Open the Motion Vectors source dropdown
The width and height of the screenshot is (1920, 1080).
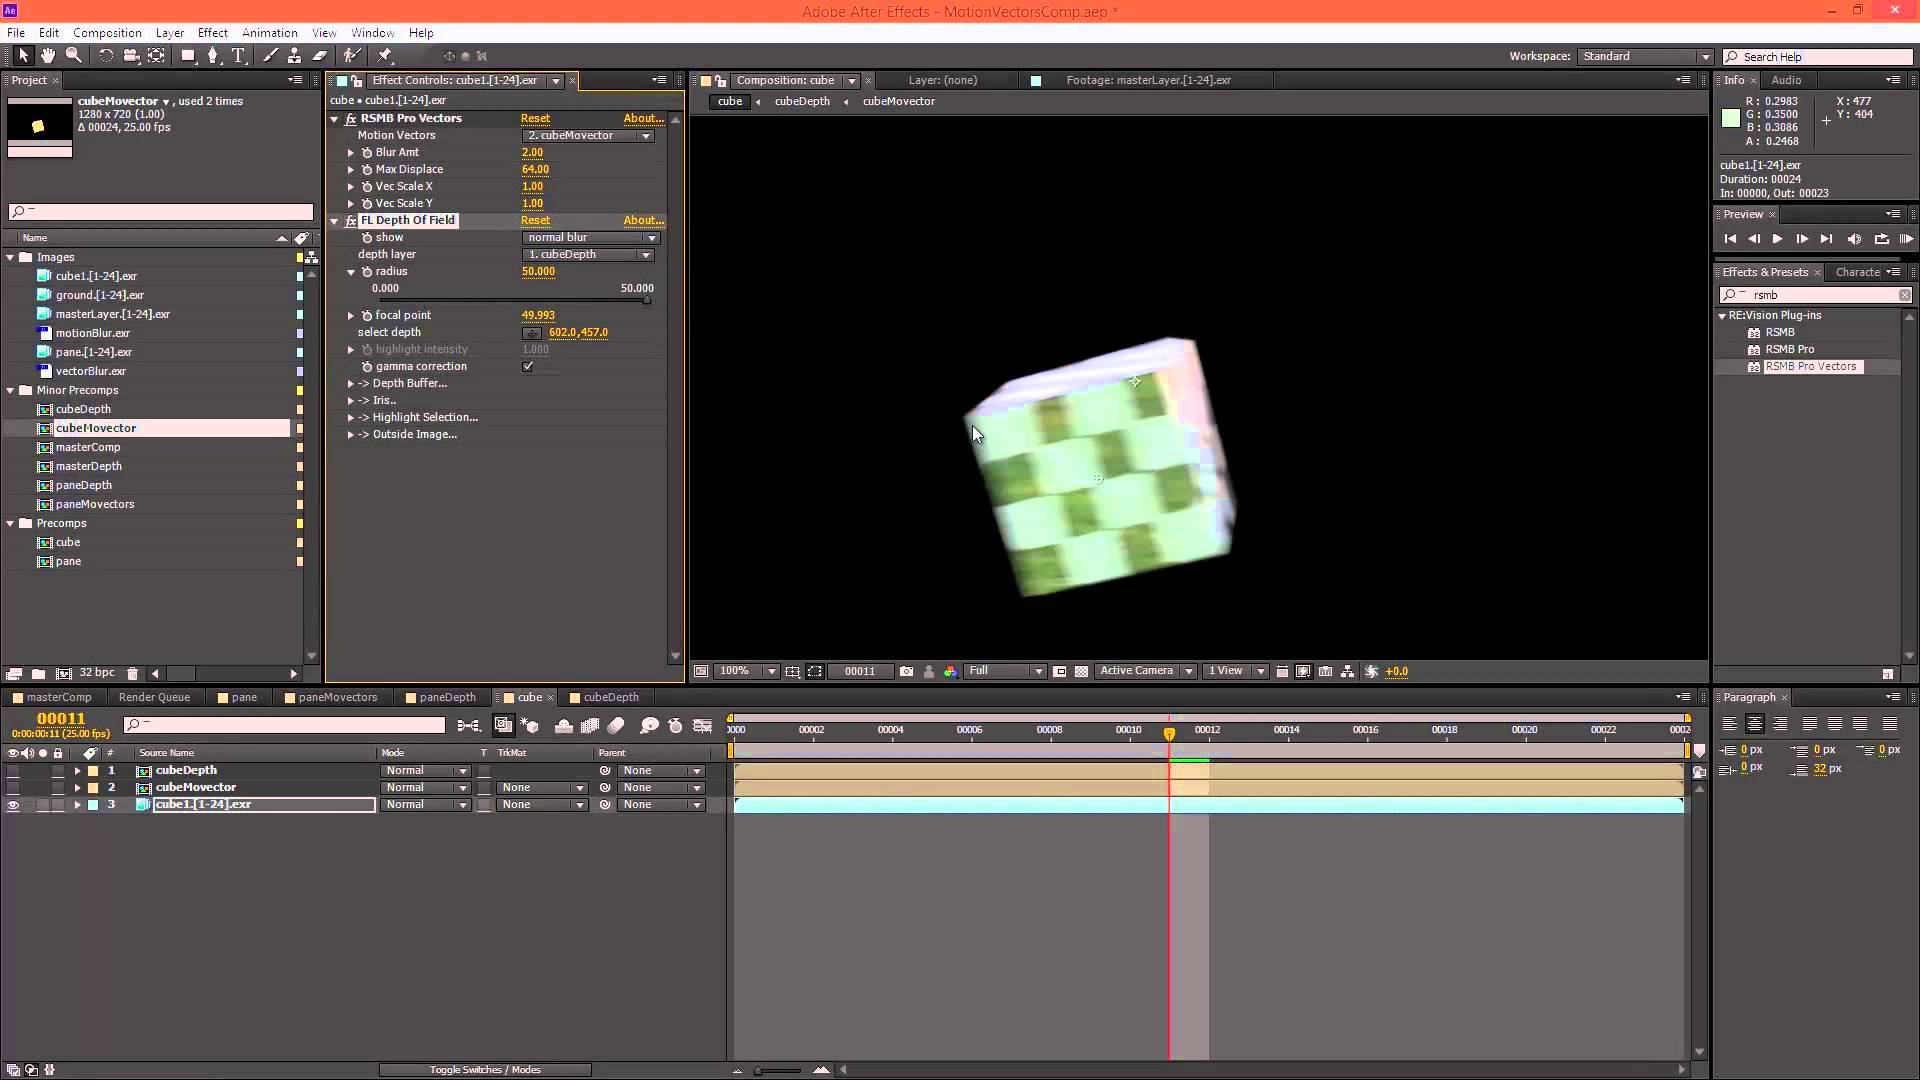point(587,135)
